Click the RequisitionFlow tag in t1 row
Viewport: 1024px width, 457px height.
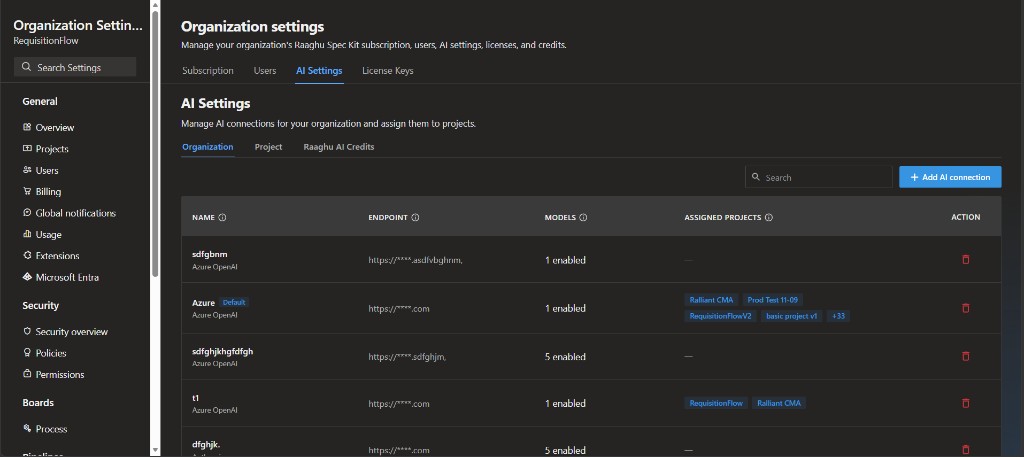coord(716,403)
